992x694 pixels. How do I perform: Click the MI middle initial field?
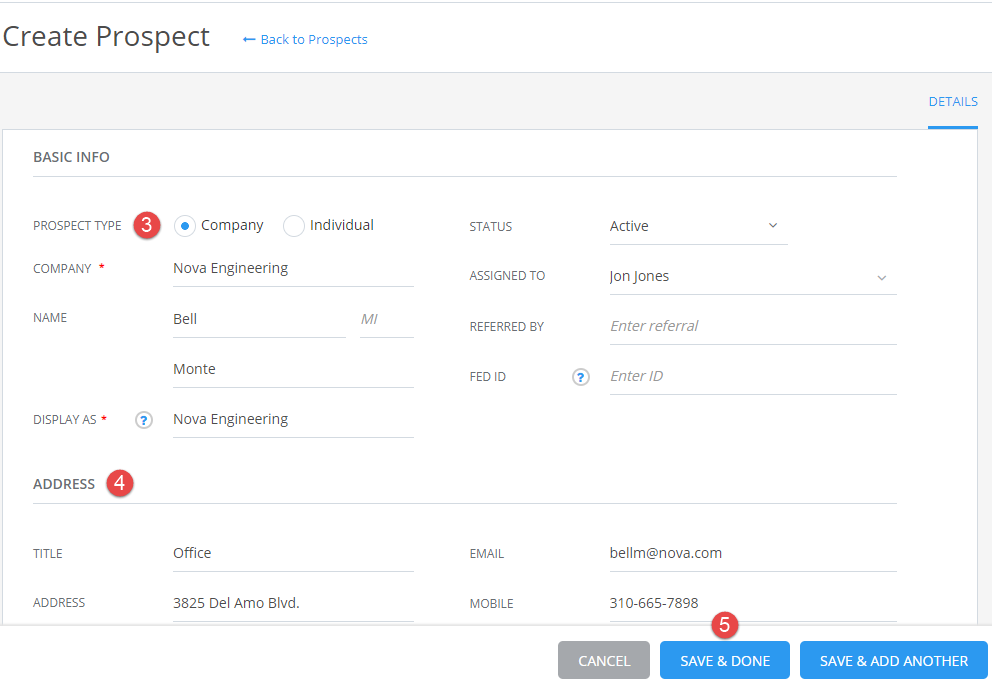point(387,319)
